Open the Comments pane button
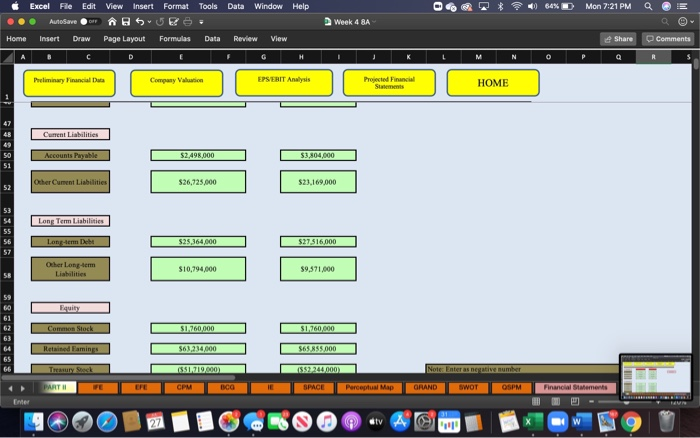700x438 pixels. click(x=668, y=39)
